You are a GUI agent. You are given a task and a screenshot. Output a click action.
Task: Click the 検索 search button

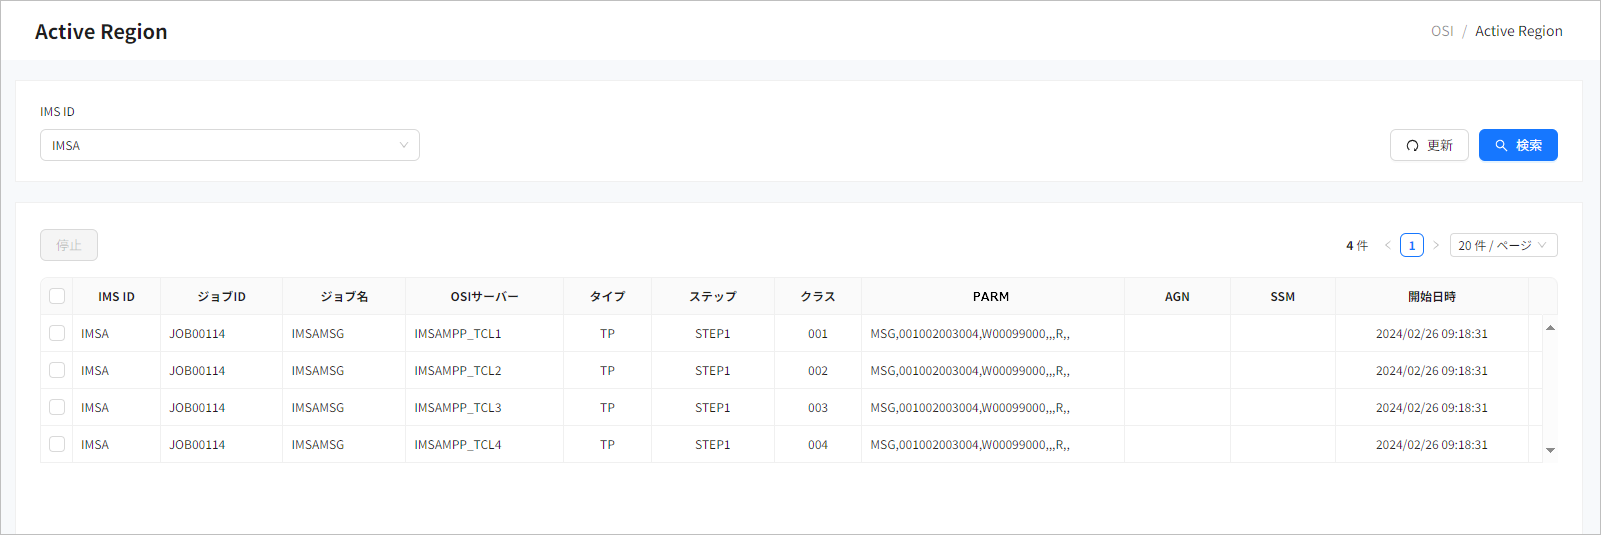[1517, 145]
